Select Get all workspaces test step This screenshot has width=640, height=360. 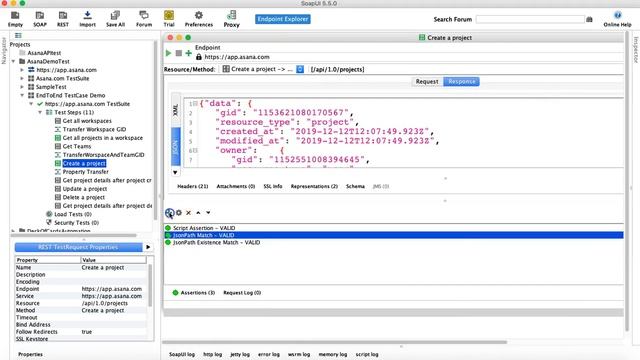(87, 121)
